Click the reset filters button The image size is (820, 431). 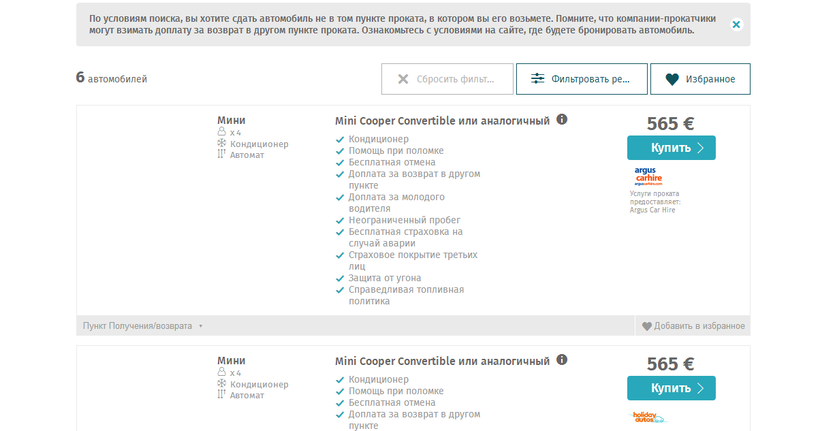tap(447, 79)
